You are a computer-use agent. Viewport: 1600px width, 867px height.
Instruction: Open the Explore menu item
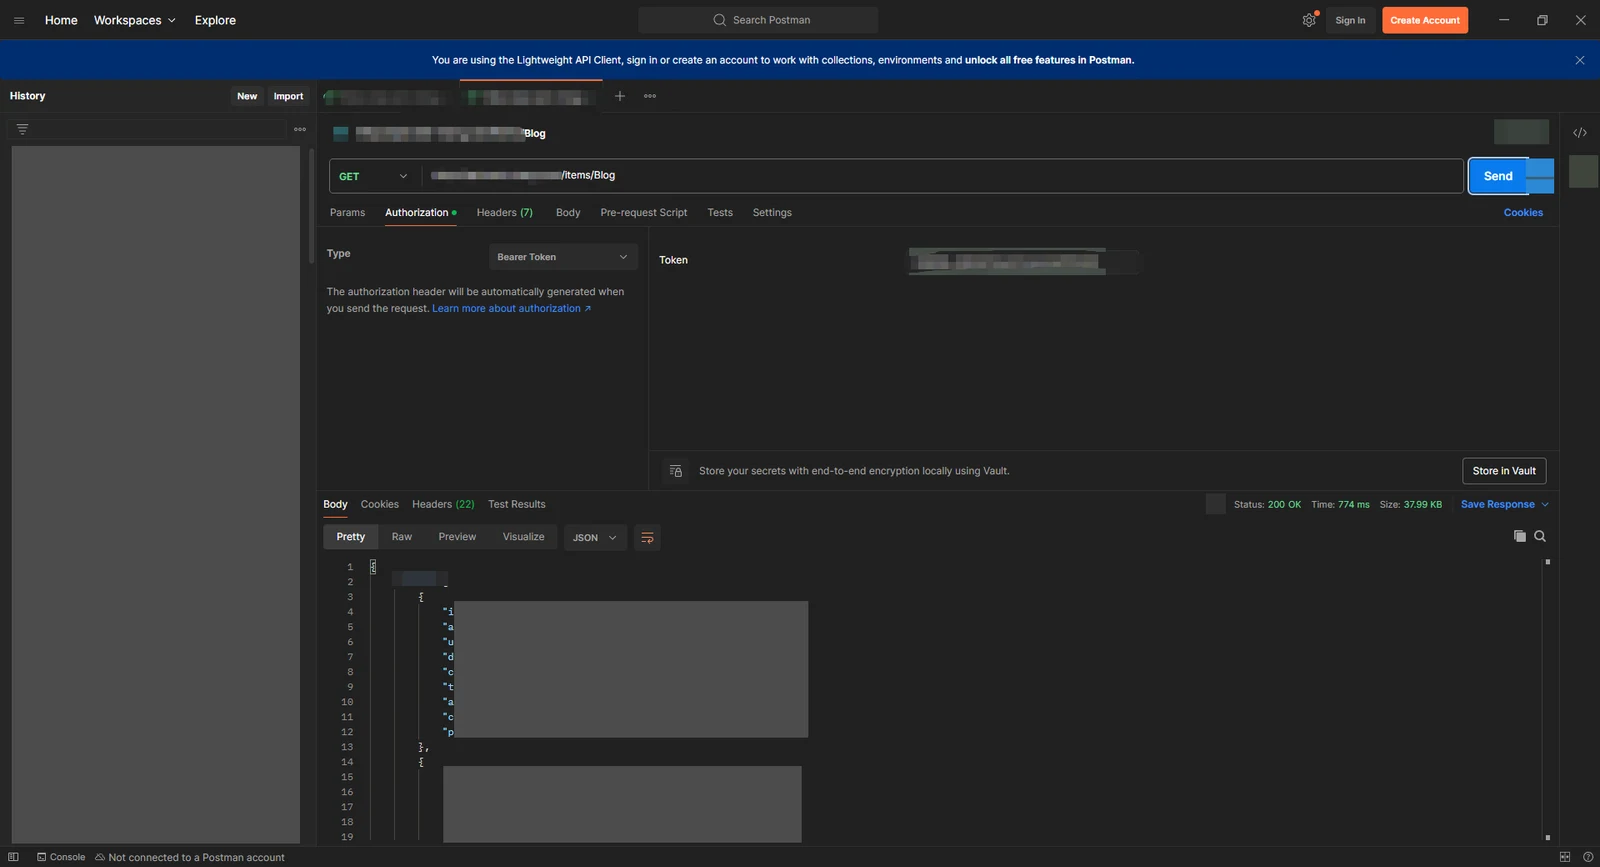point(215,20)
